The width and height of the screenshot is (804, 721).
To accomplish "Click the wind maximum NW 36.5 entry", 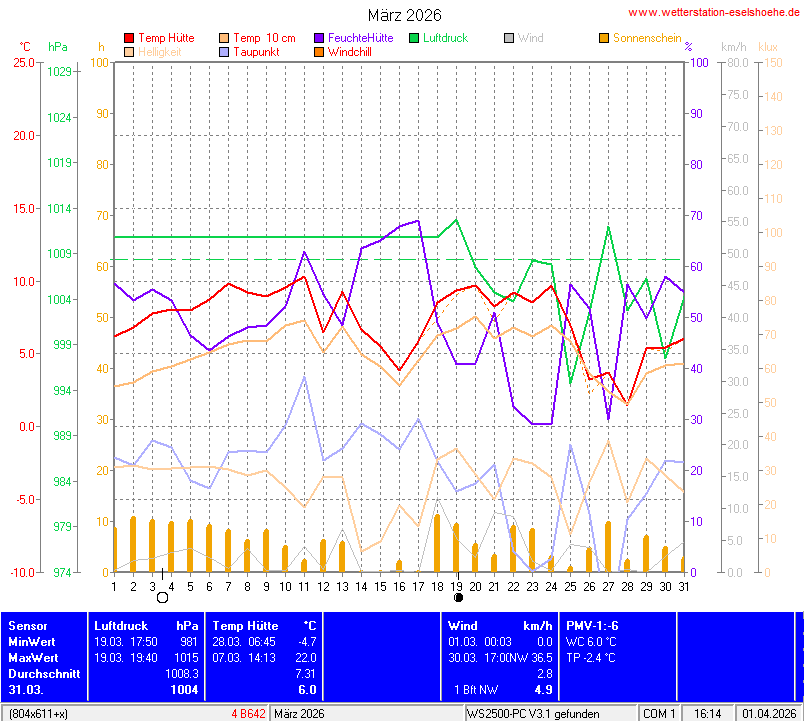I will (x=530, y=658).
